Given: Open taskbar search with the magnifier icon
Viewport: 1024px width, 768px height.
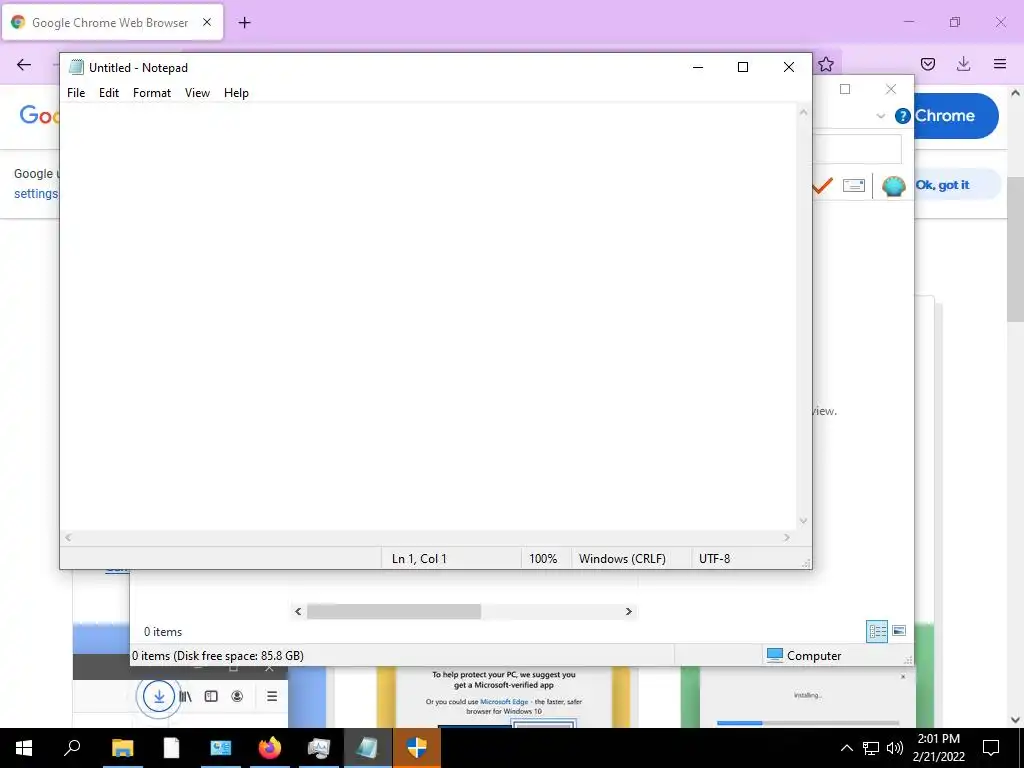Looking at the screenshot, I should click(x=72, y=748).
